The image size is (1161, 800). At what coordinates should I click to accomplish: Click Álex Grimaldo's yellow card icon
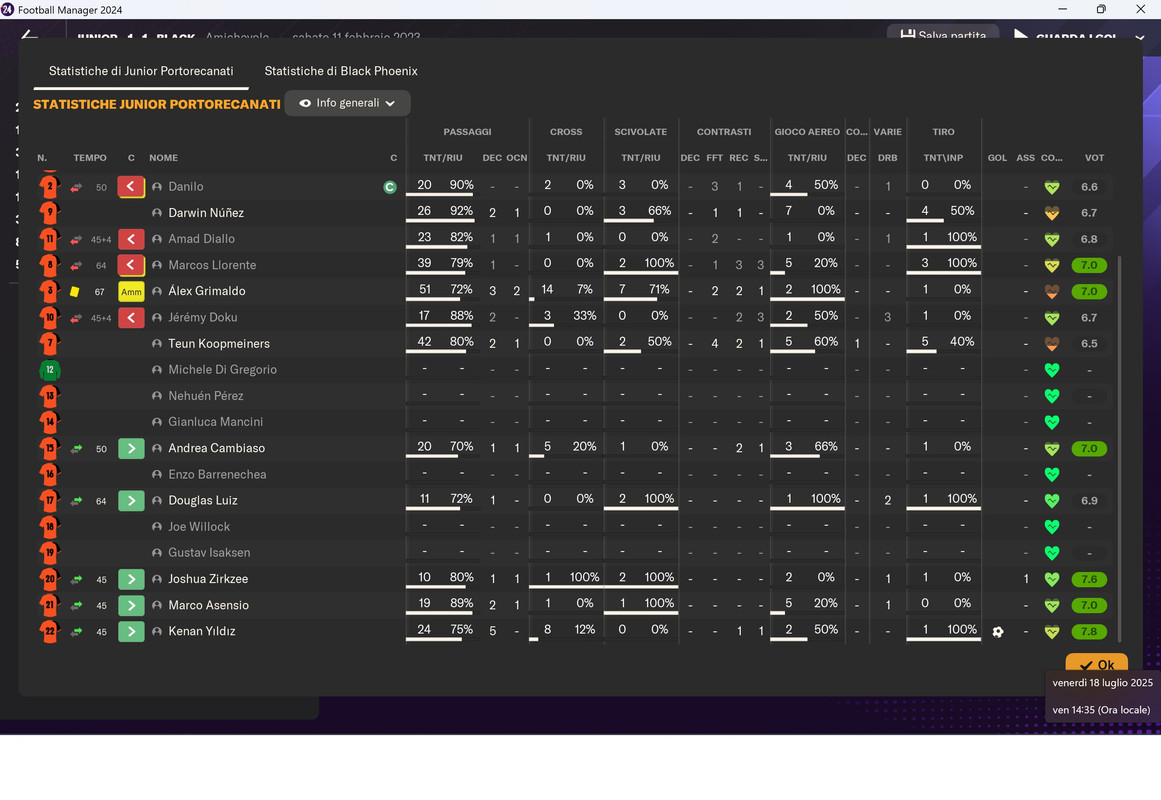click(x=75, y=292)
